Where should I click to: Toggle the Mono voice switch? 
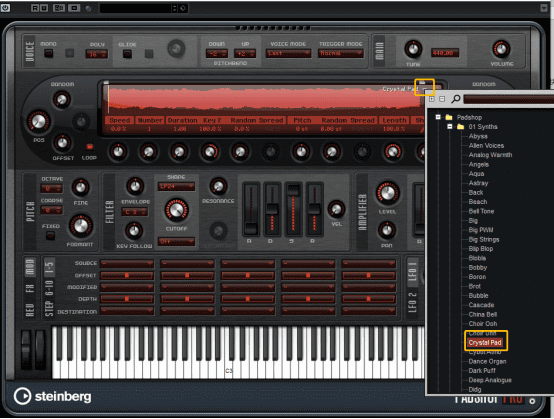pyautogui.click(x=48, y=54)
